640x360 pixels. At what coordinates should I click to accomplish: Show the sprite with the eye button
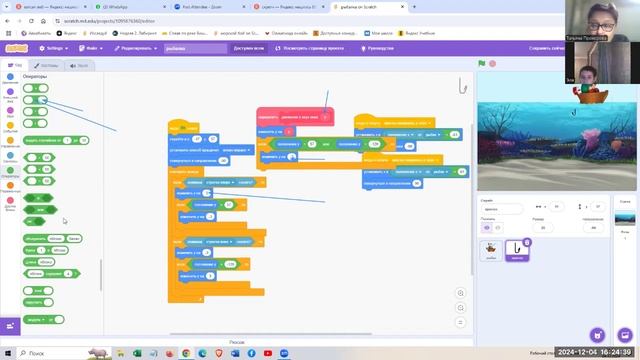coord(487,228)
